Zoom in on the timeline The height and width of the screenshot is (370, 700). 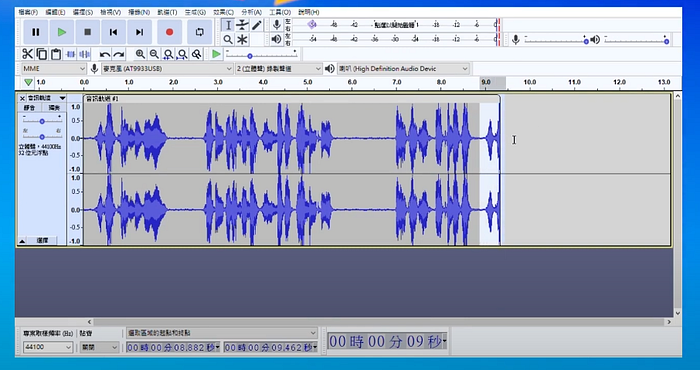pyautogui.click(x=140, y=54)
